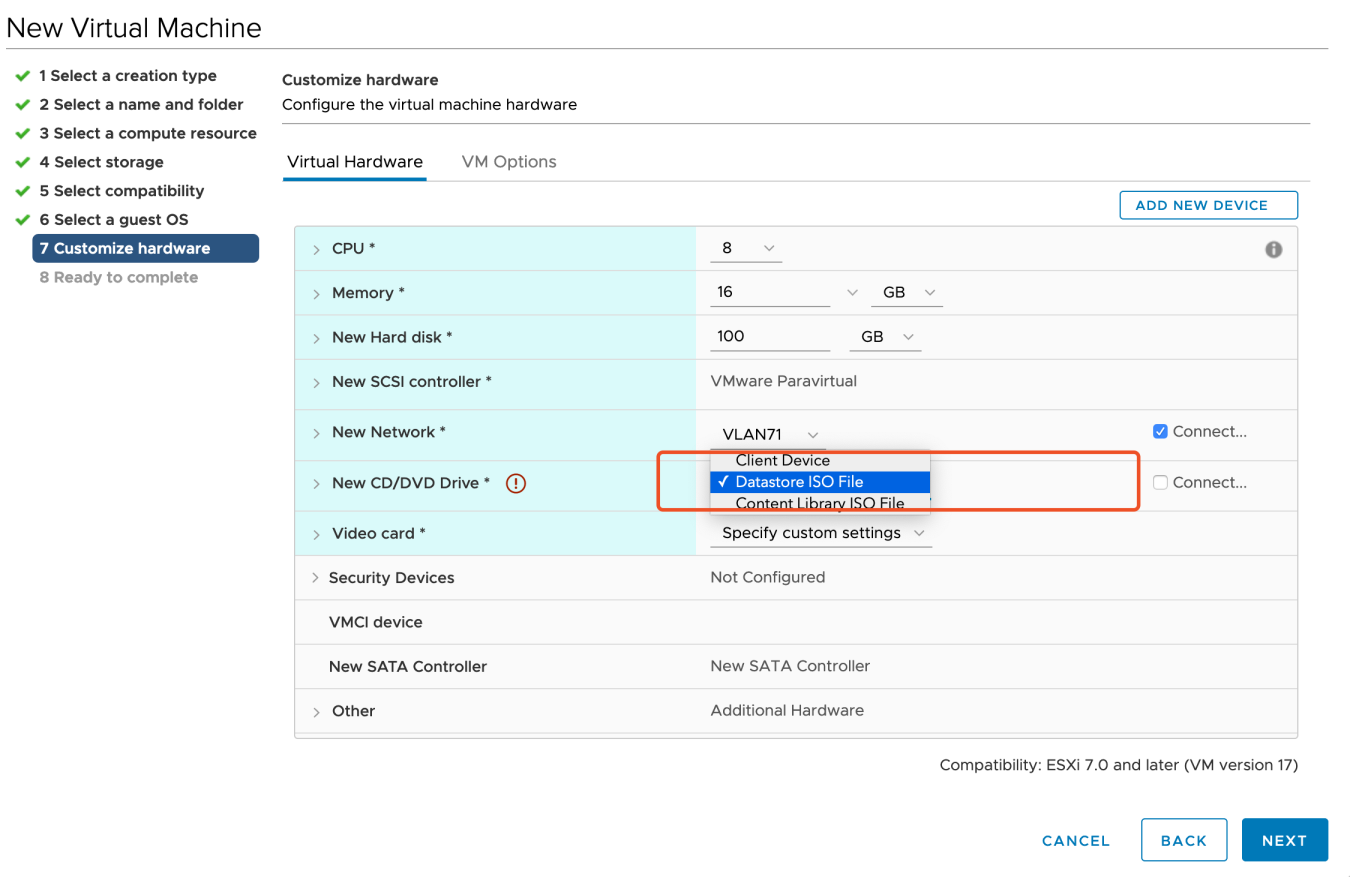Viewport: 1350px width, 877px height.
Task: Select the Virtual Hardware tab
Action: 354,161
